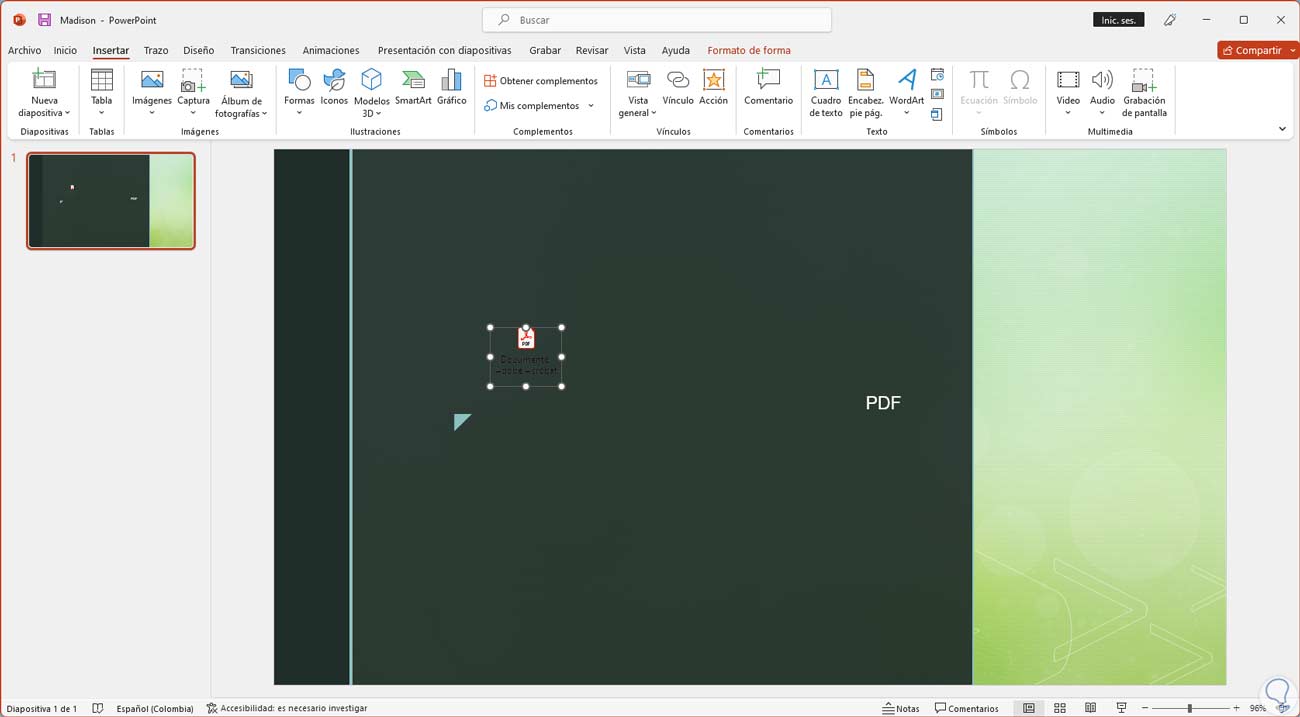This screenshot has height=717, width=1300.
Task: Insert a Gráfico chart
Action: tap(452, 87)
